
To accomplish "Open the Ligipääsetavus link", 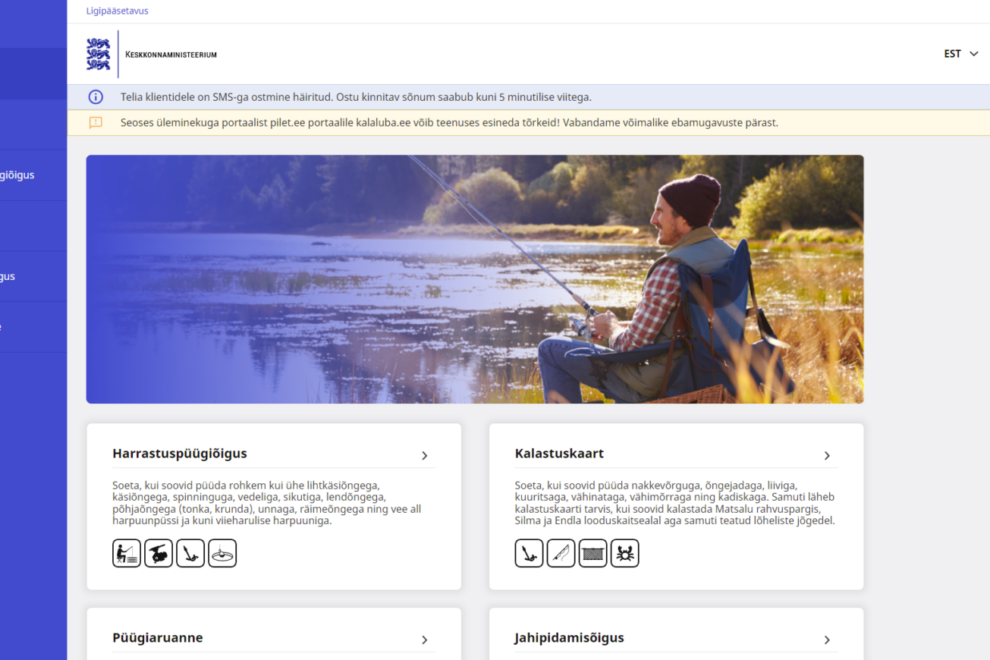I will [117, 11].
